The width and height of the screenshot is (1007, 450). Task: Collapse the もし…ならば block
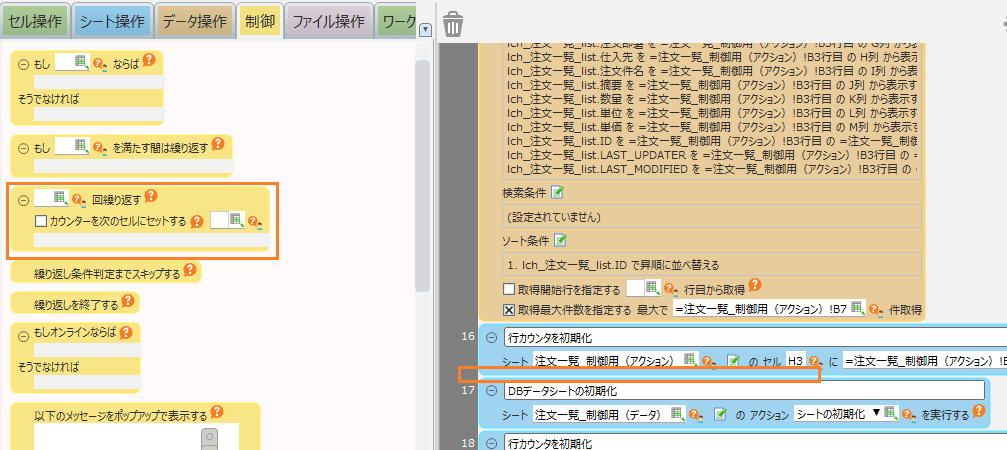coord(24,65)
